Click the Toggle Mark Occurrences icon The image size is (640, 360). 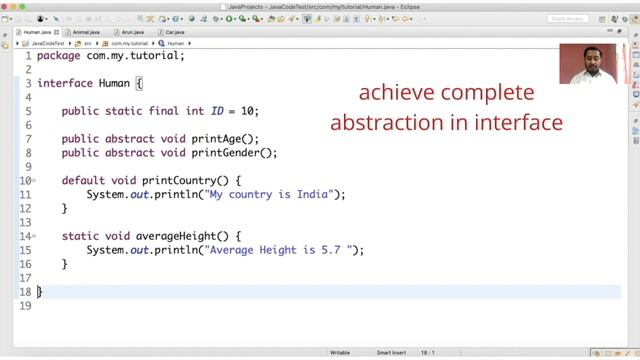coord(307,19)
